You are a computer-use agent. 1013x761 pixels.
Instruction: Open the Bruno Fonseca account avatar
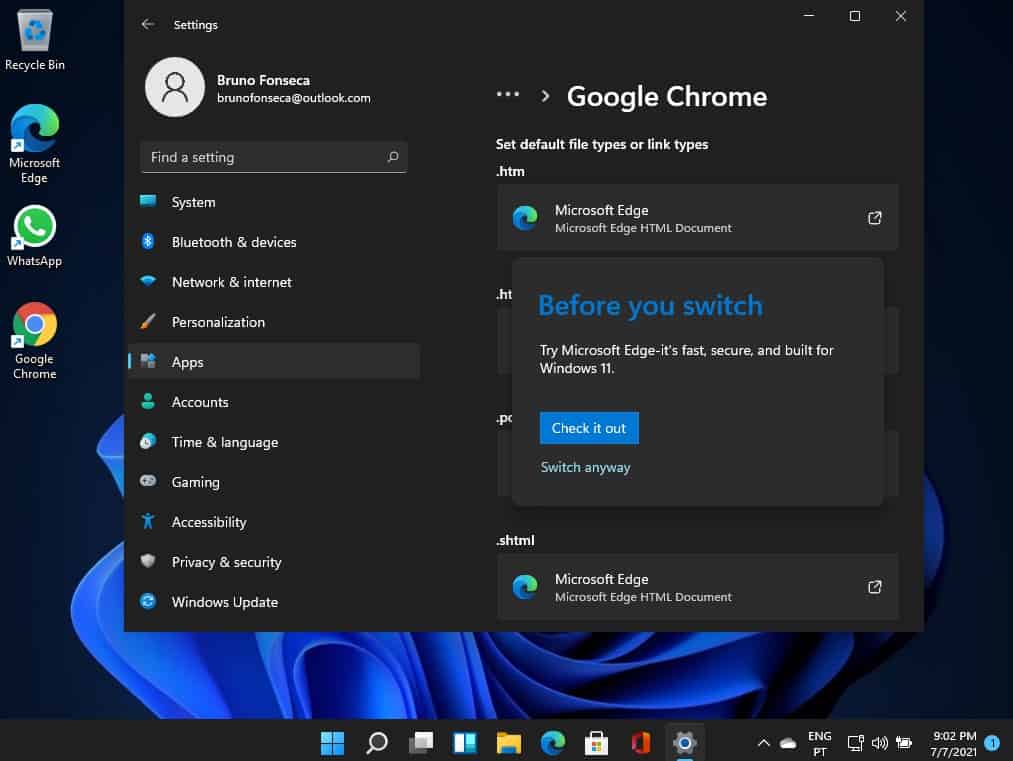click(174, 87)
